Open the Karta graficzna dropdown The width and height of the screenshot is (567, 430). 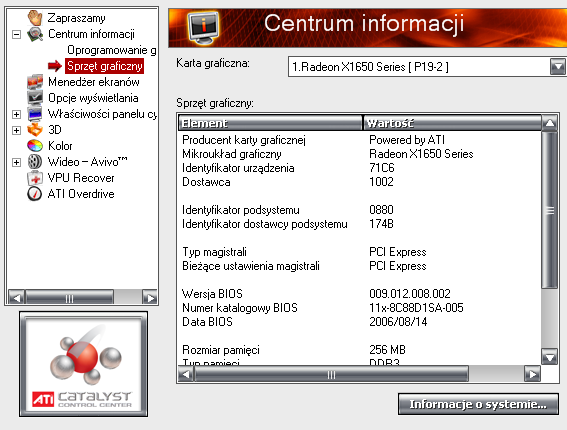[558, 67]
